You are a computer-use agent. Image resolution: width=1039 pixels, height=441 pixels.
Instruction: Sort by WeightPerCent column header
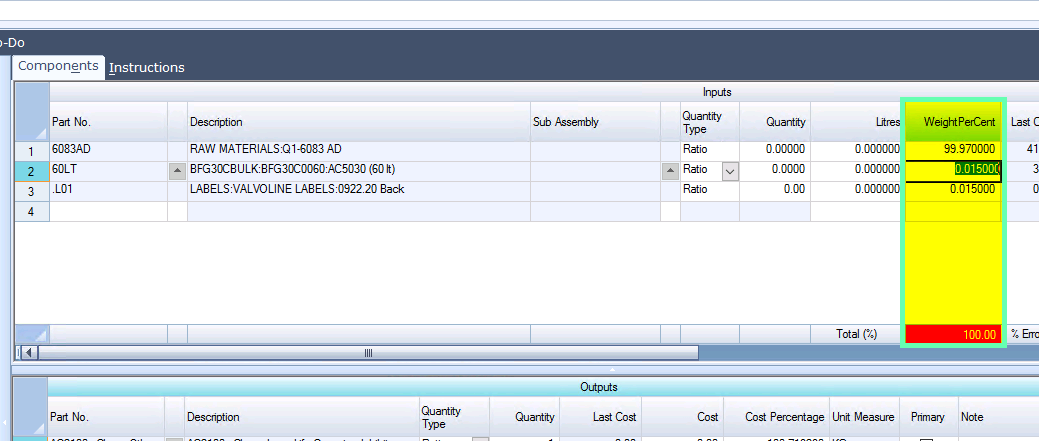(x=954, y=122)
